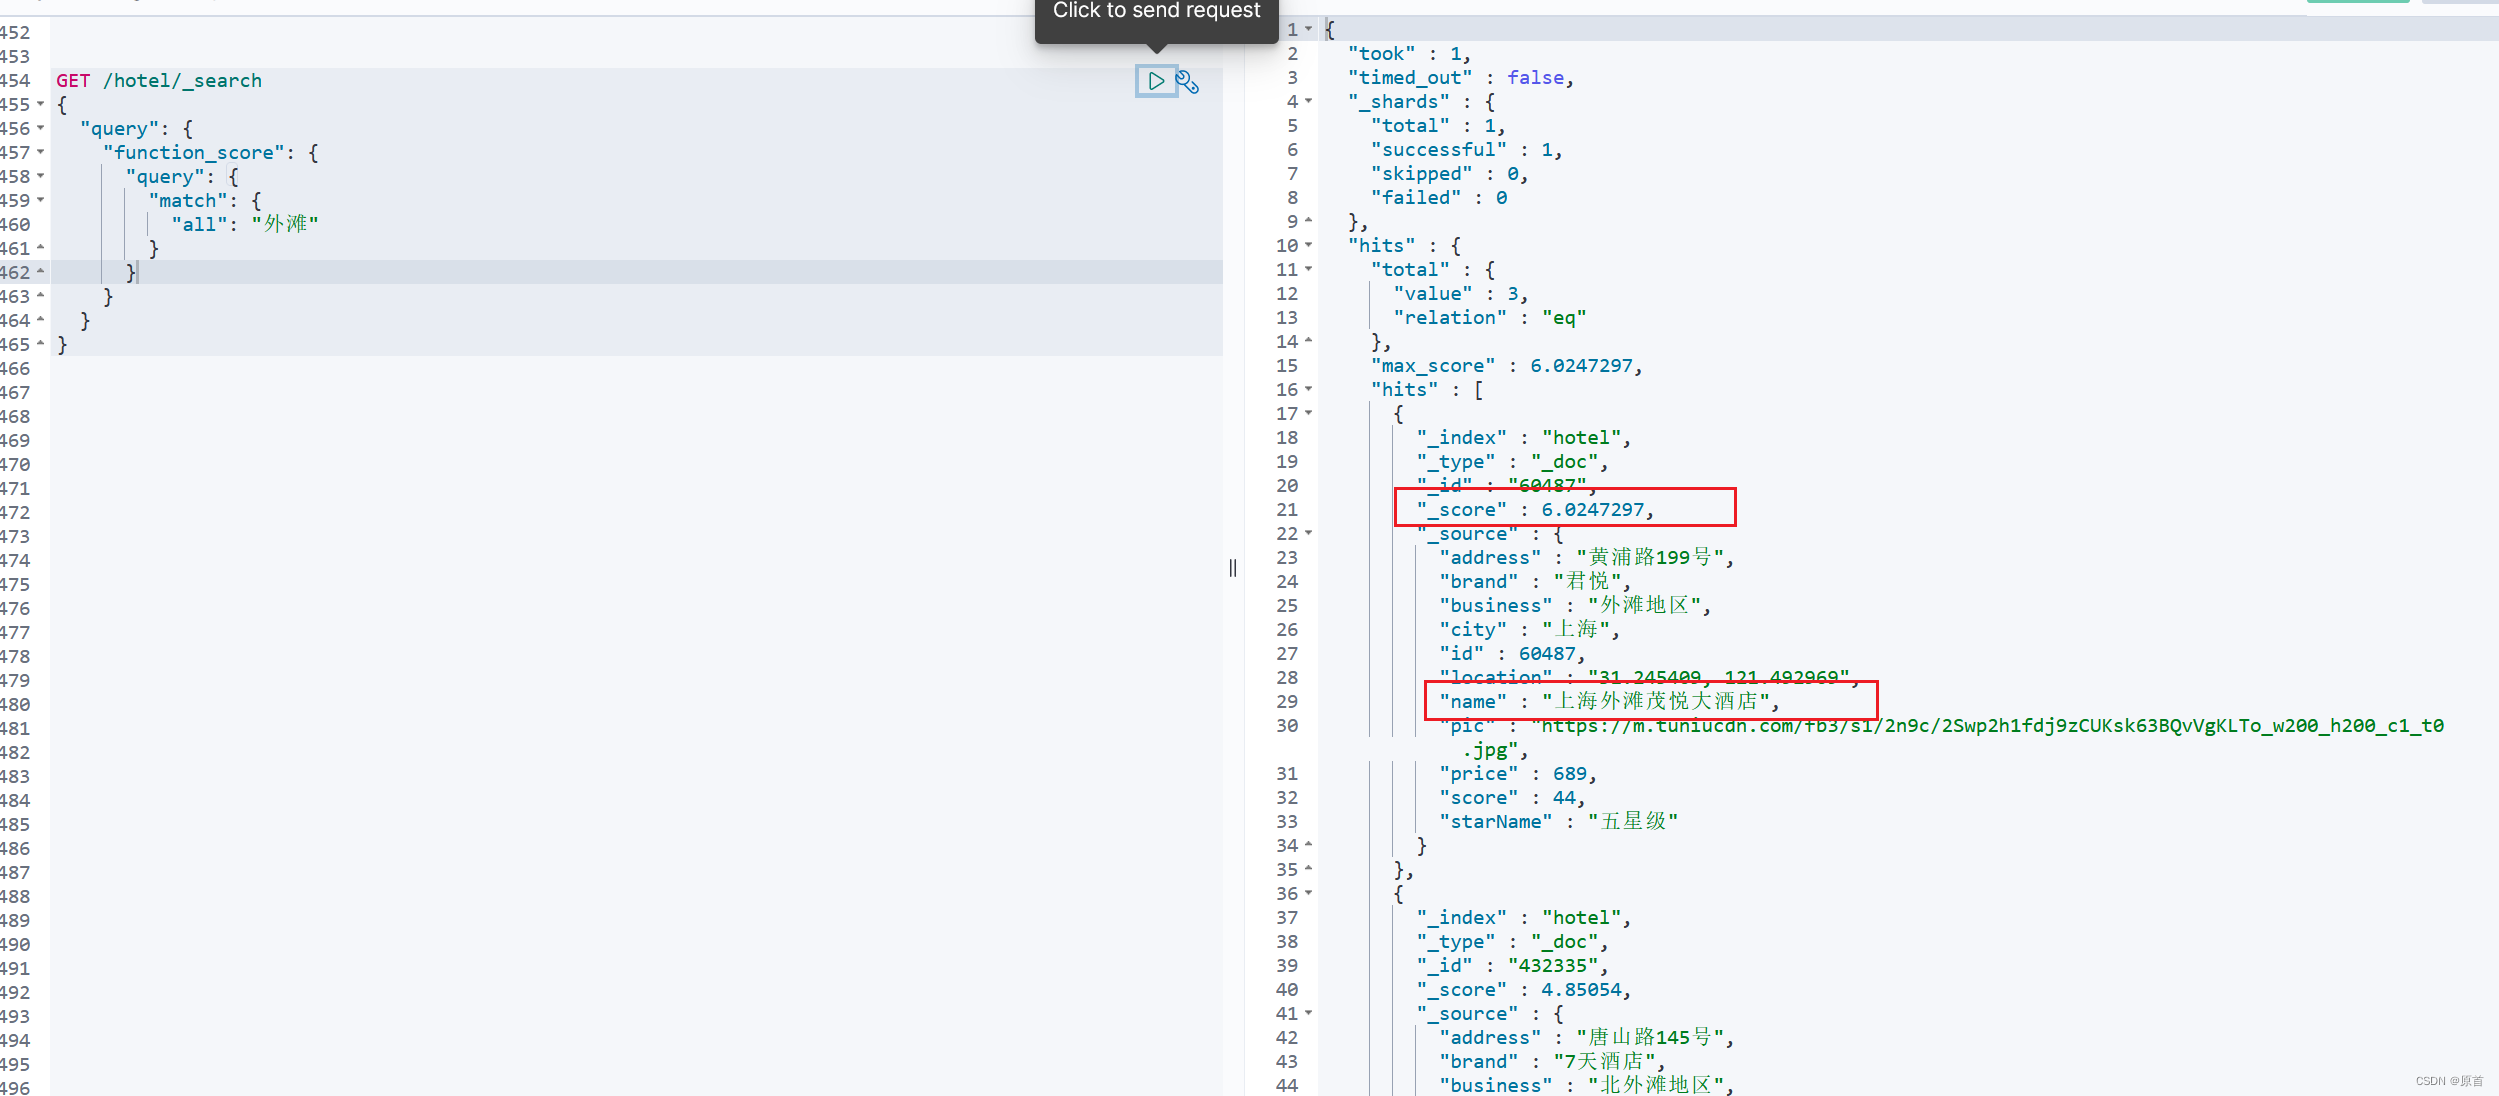2499x1096 pixels.
Task: Click the "timed_out" : false line
Action: point(1461,78)
